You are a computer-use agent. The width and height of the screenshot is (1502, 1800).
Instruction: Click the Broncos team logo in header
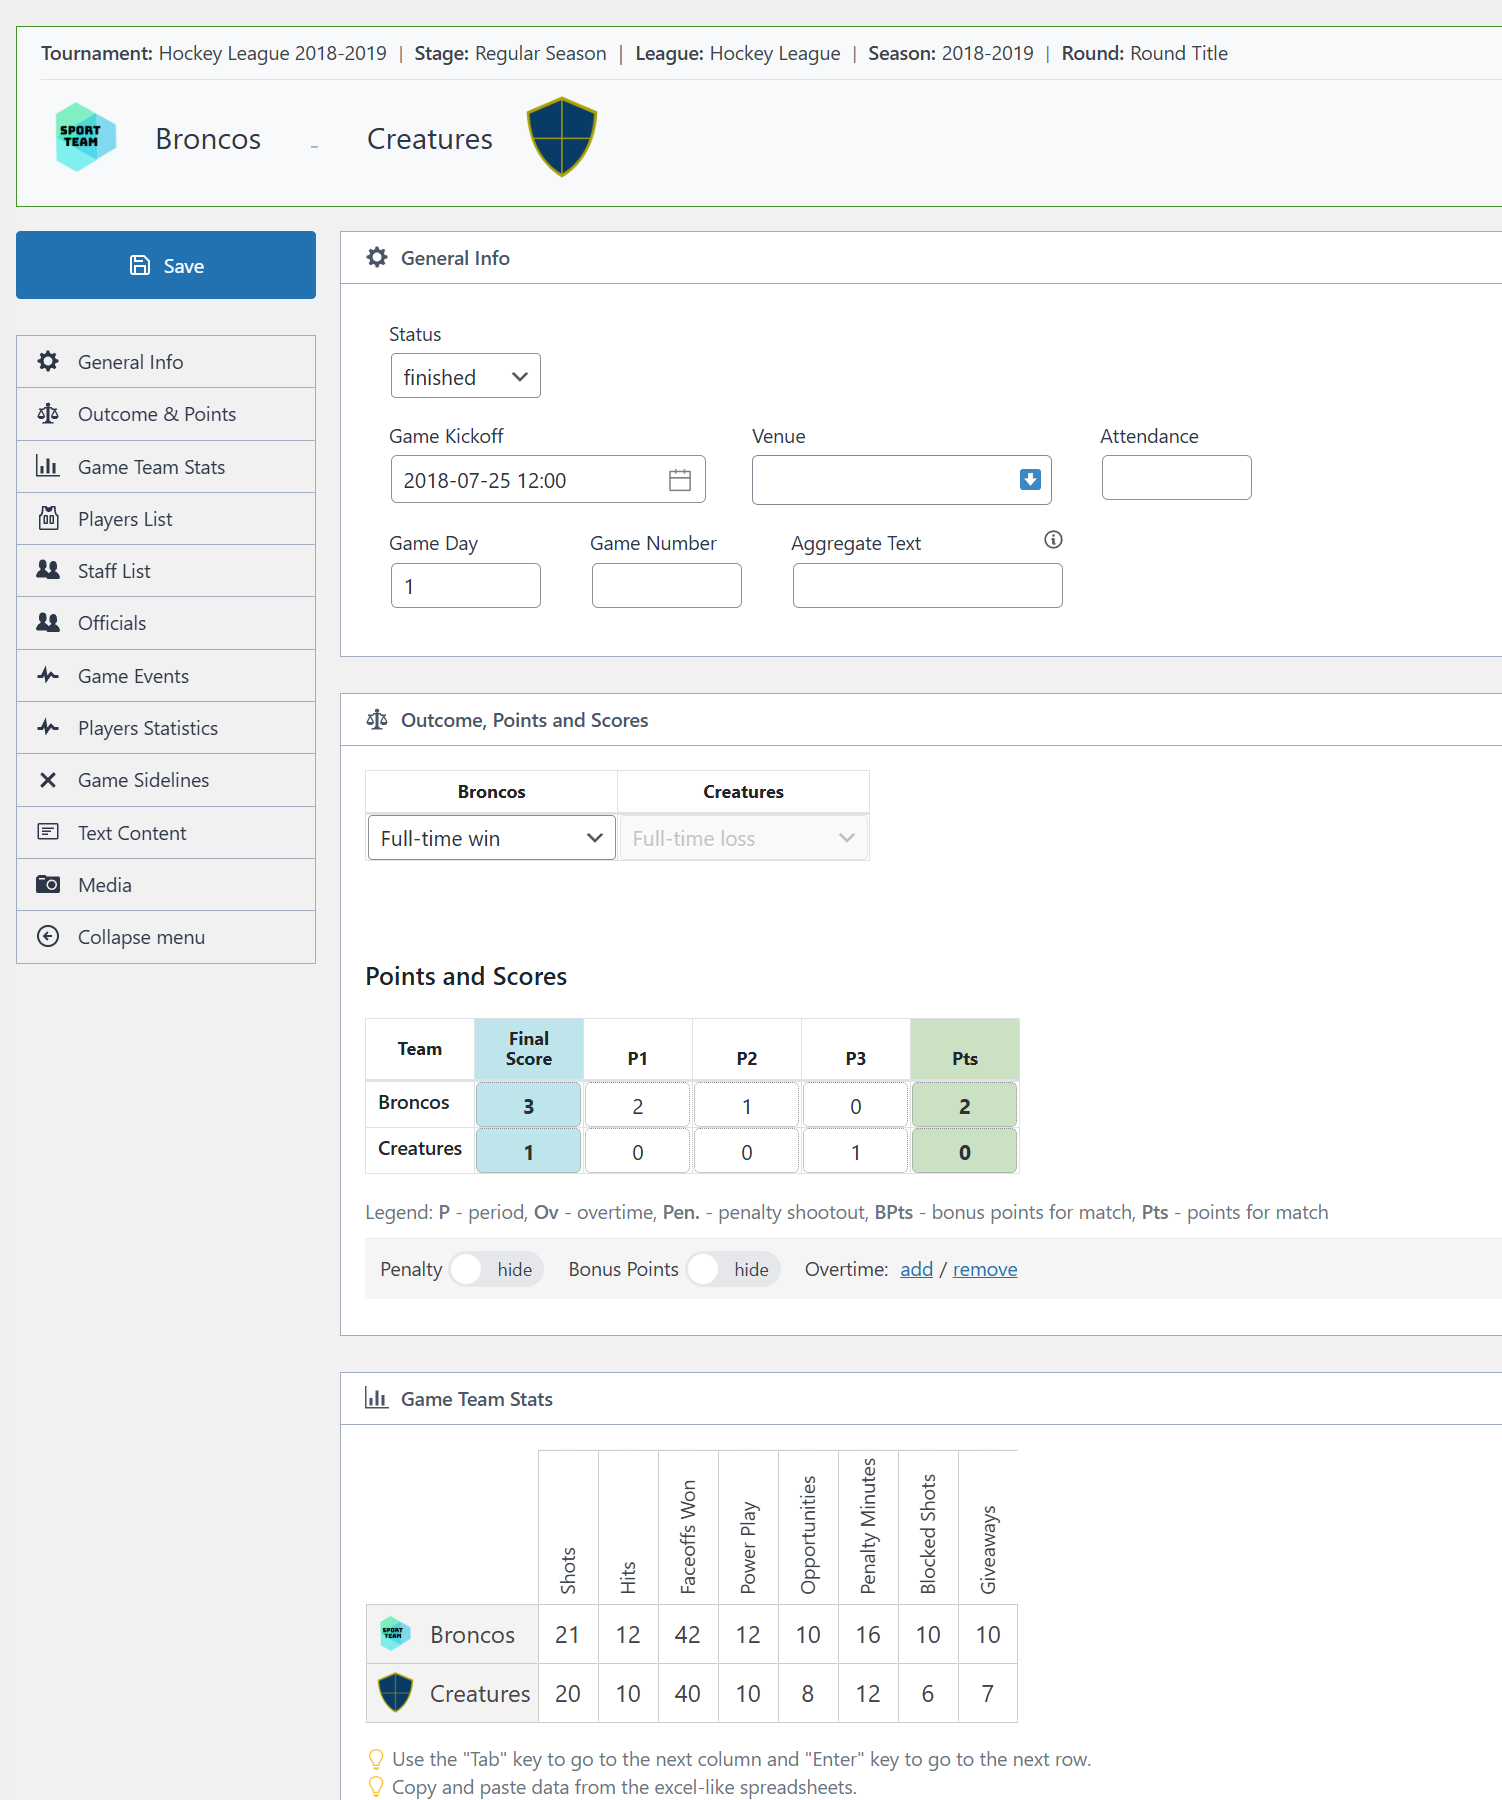coord(85,138)
